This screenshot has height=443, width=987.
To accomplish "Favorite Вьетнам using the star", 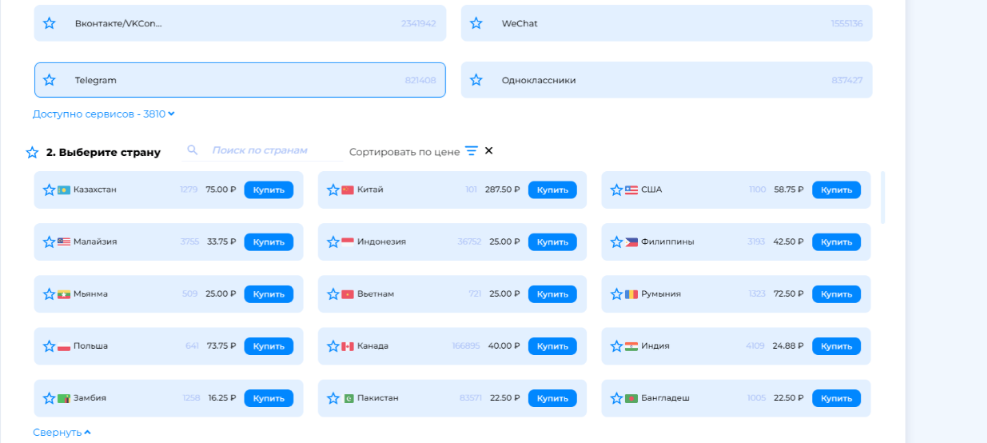I will [334, 294].
